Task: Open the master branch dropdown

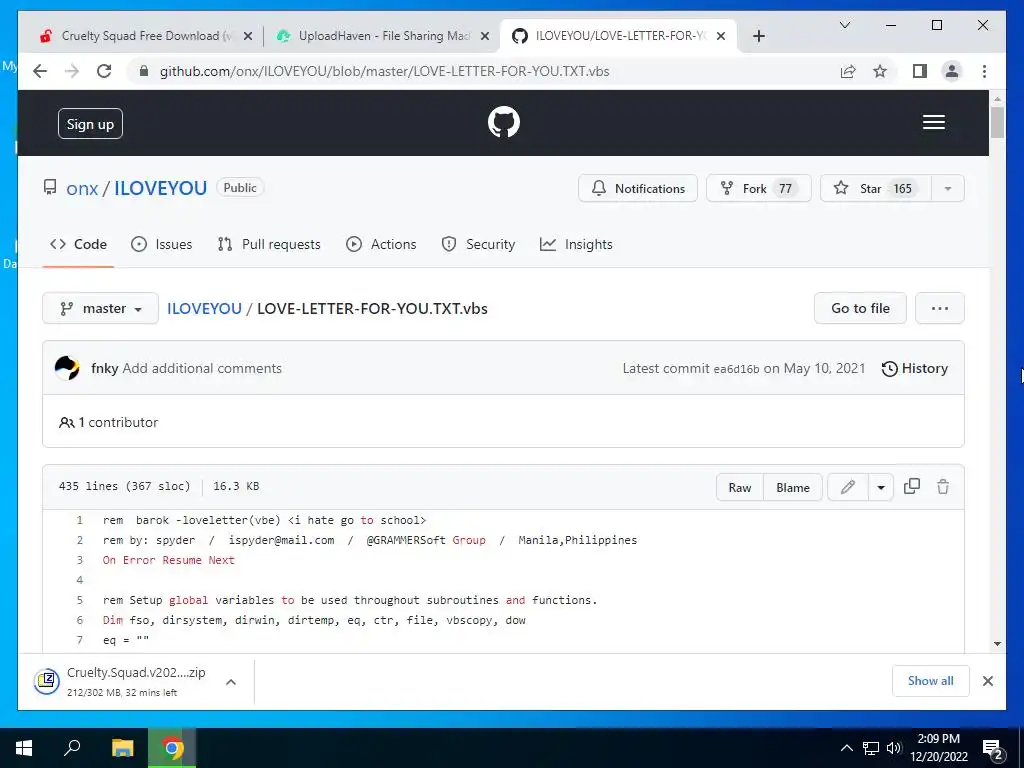Action: [101, 308]
